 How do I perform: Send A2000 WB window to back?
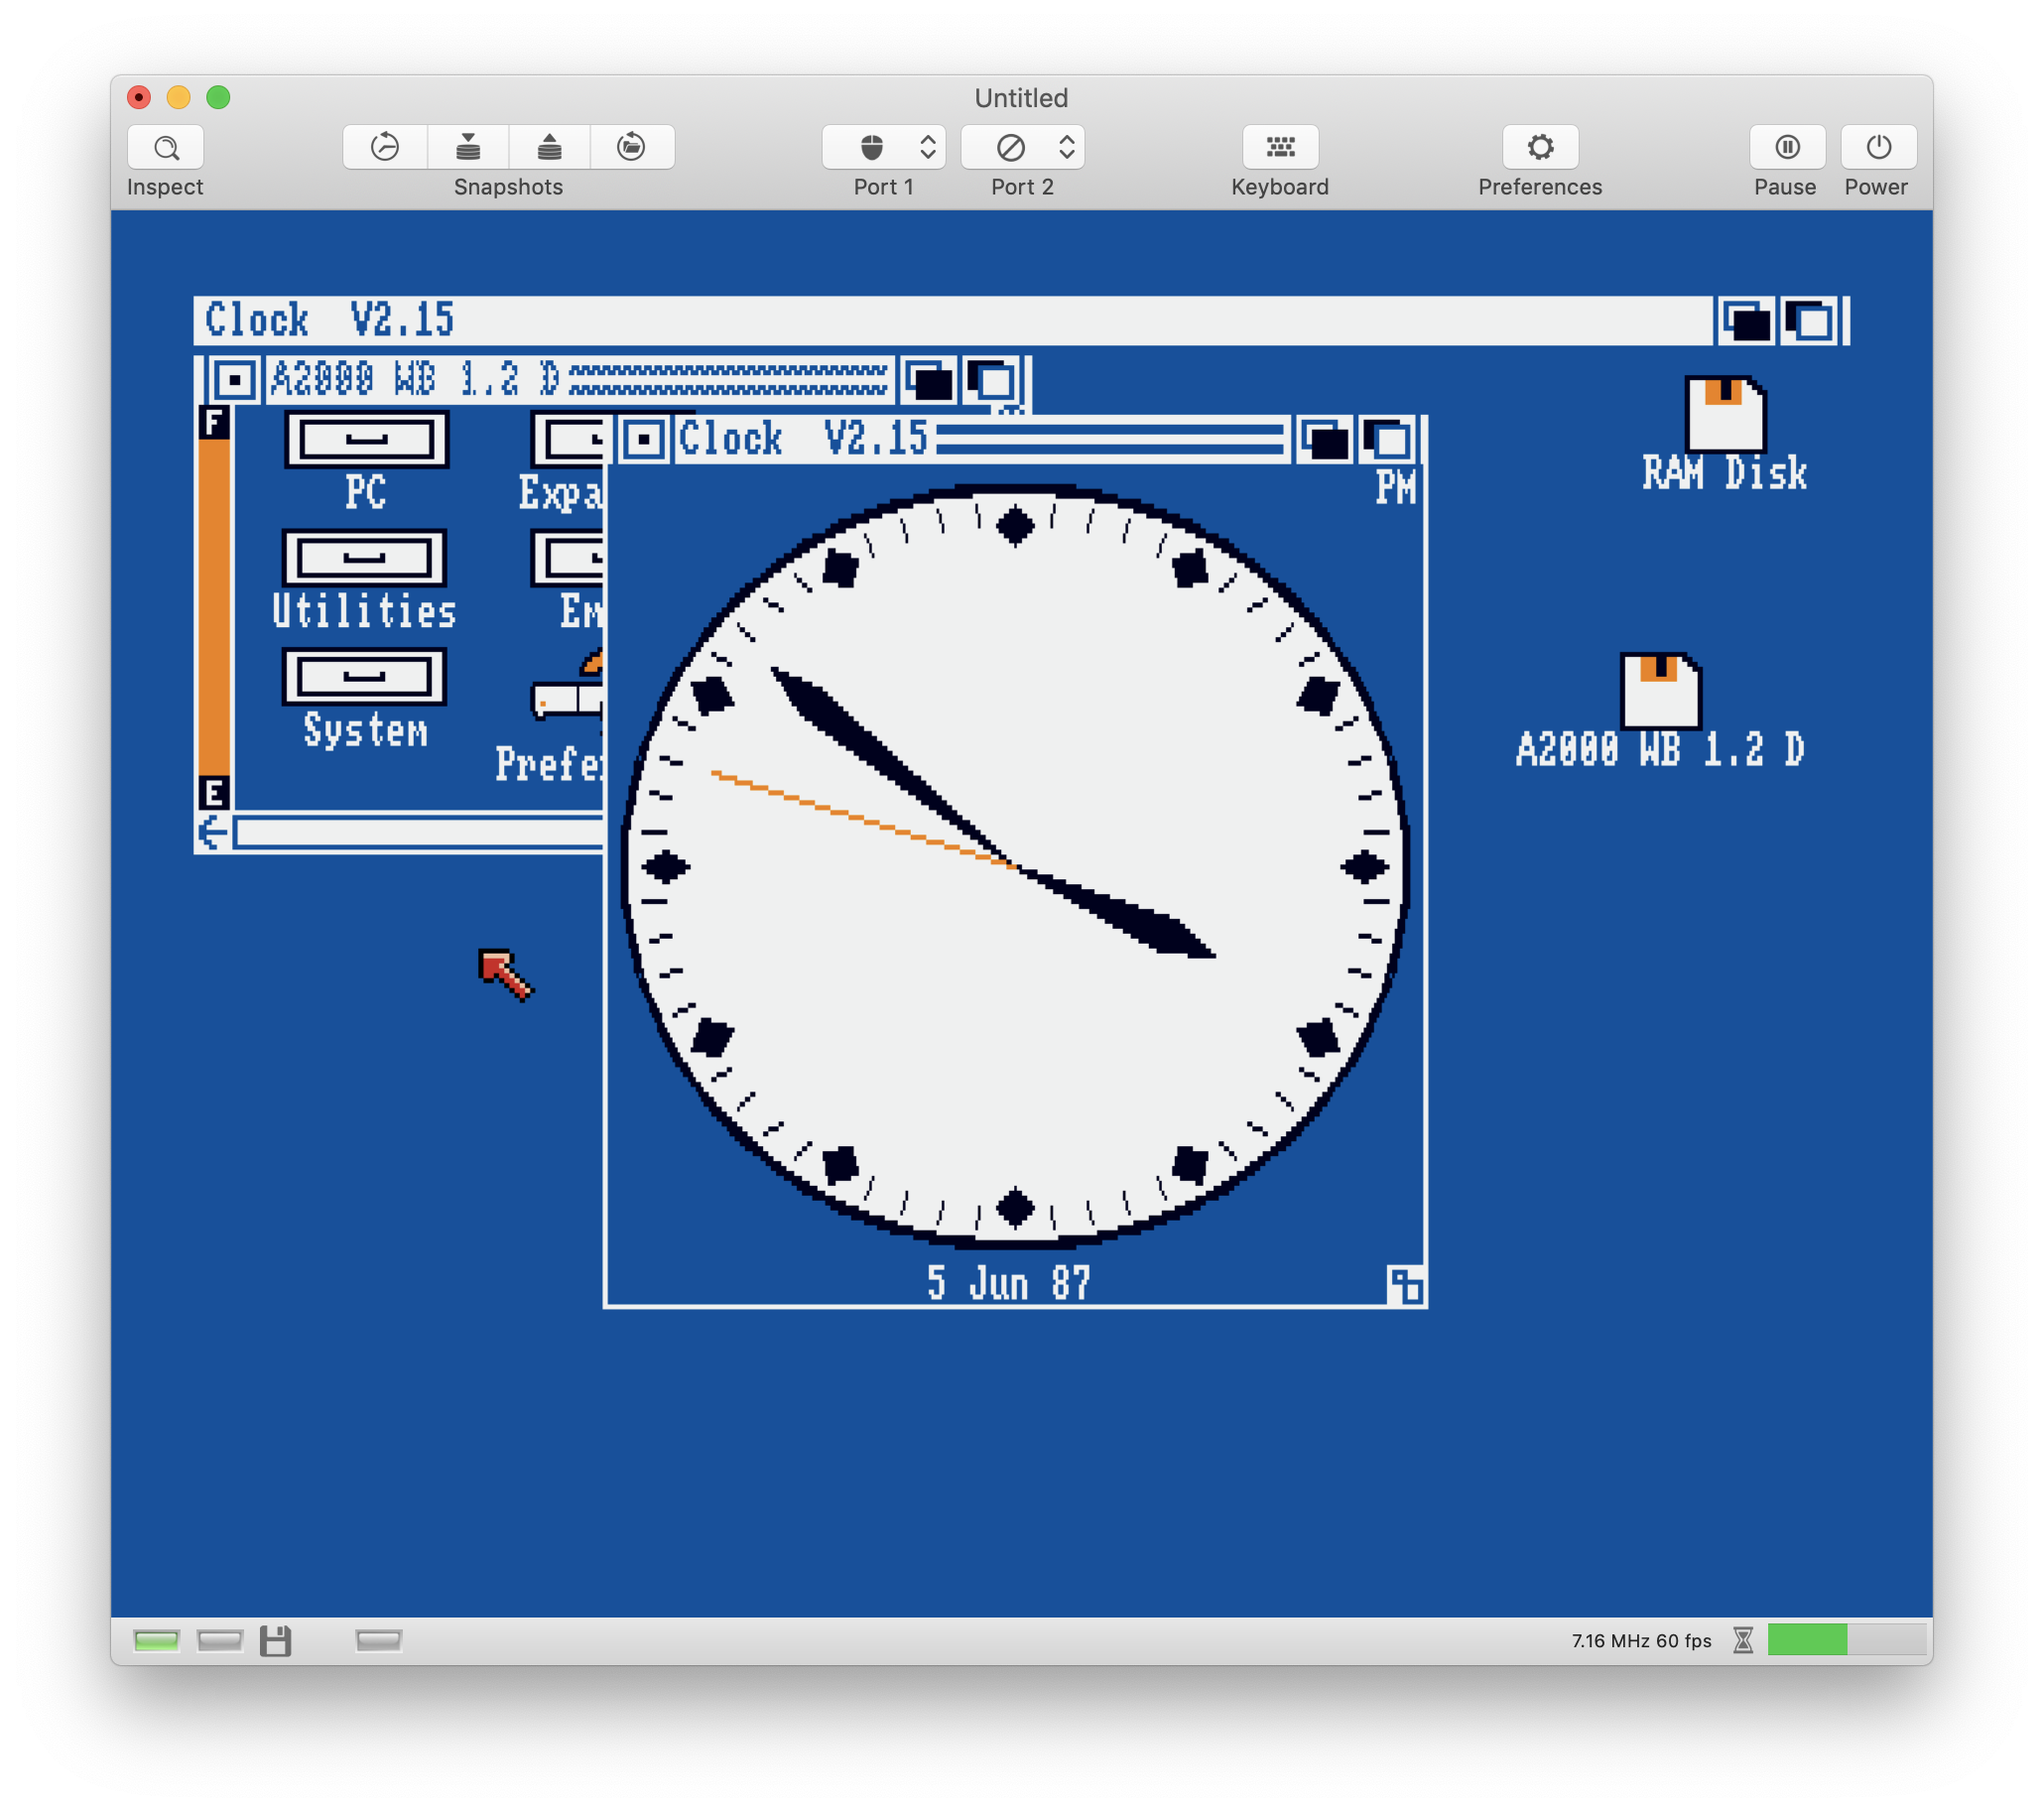coord(930,380)
